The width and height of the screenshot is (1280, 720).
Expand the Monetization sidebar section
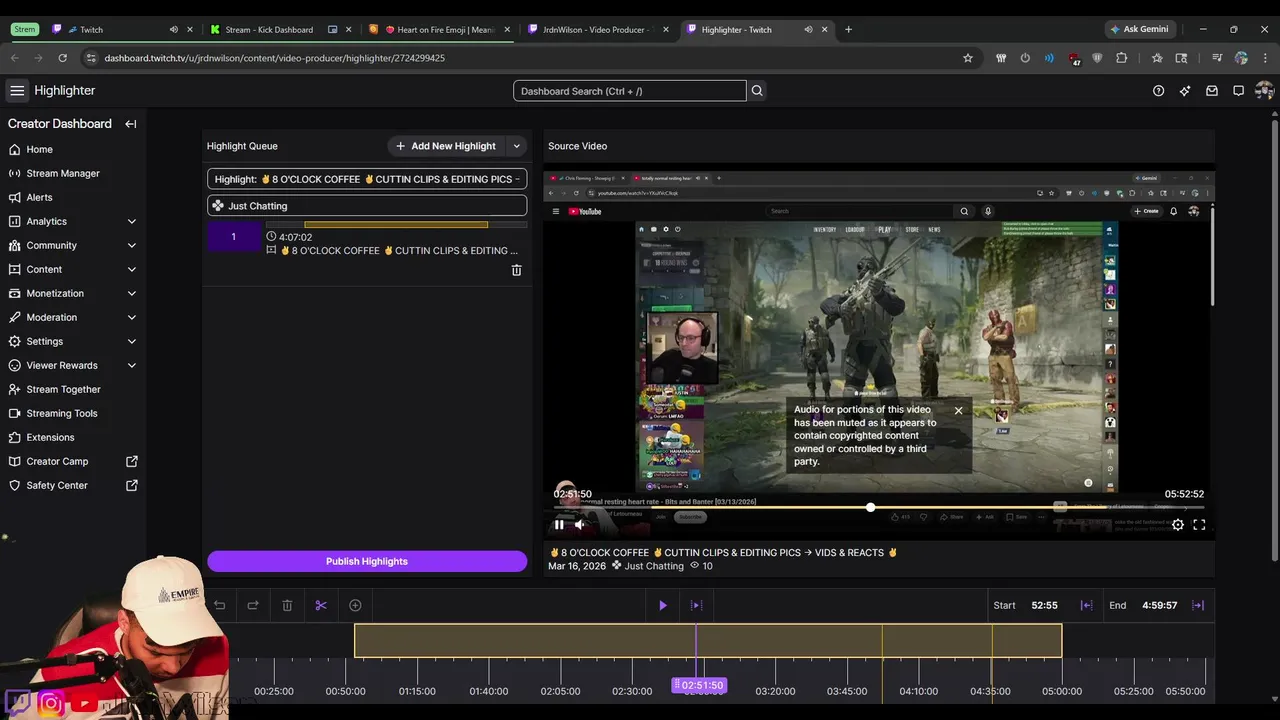[132, 293]
